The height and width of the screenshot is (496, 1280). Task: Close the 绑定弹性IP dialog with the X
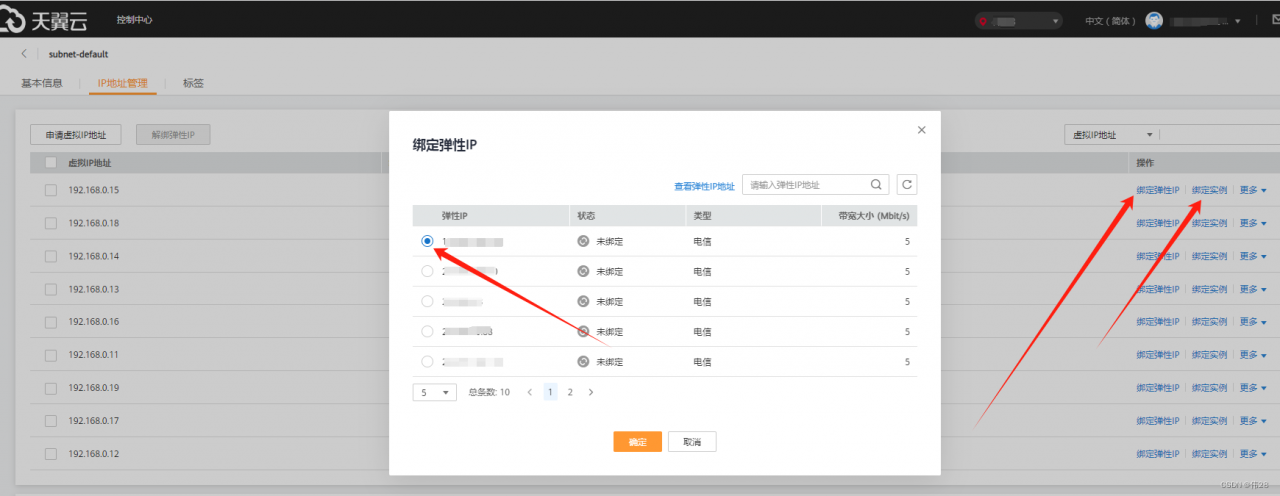click(921, 130)
